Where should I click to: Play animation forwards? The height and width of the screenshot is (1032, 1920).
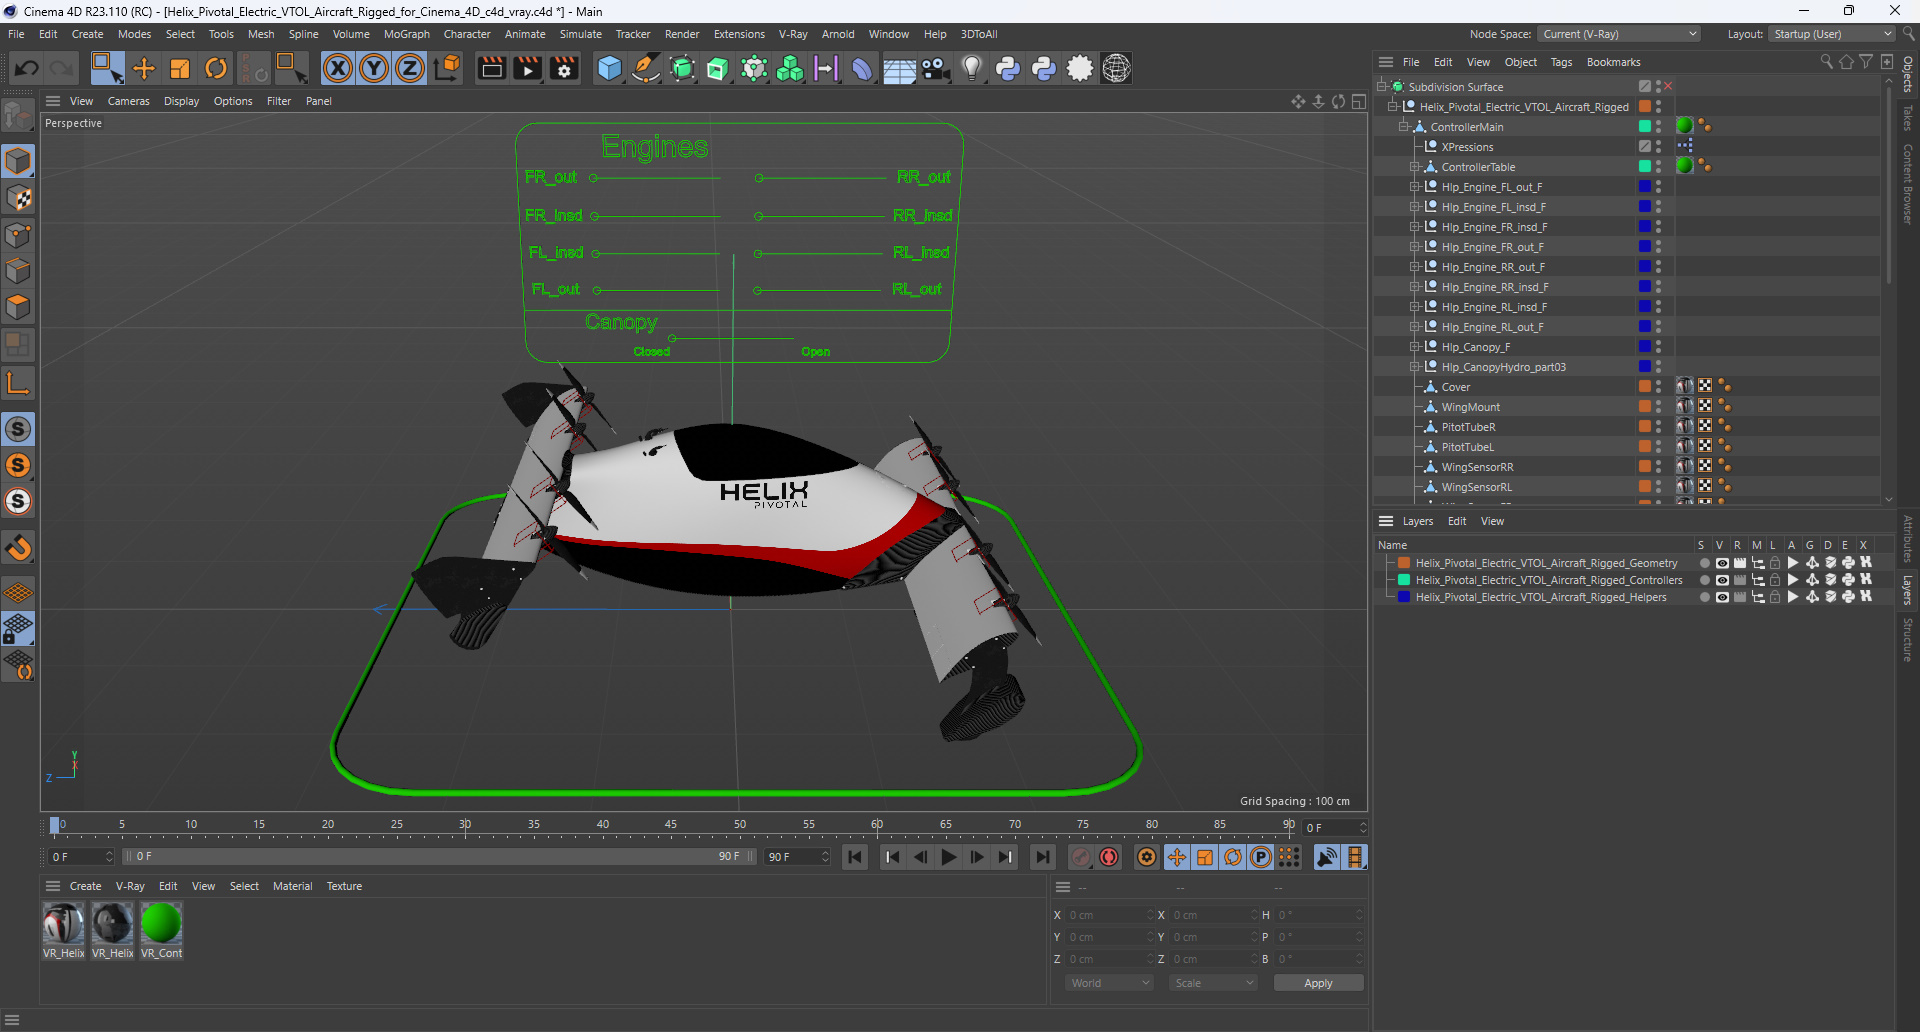tap(949, 857)
